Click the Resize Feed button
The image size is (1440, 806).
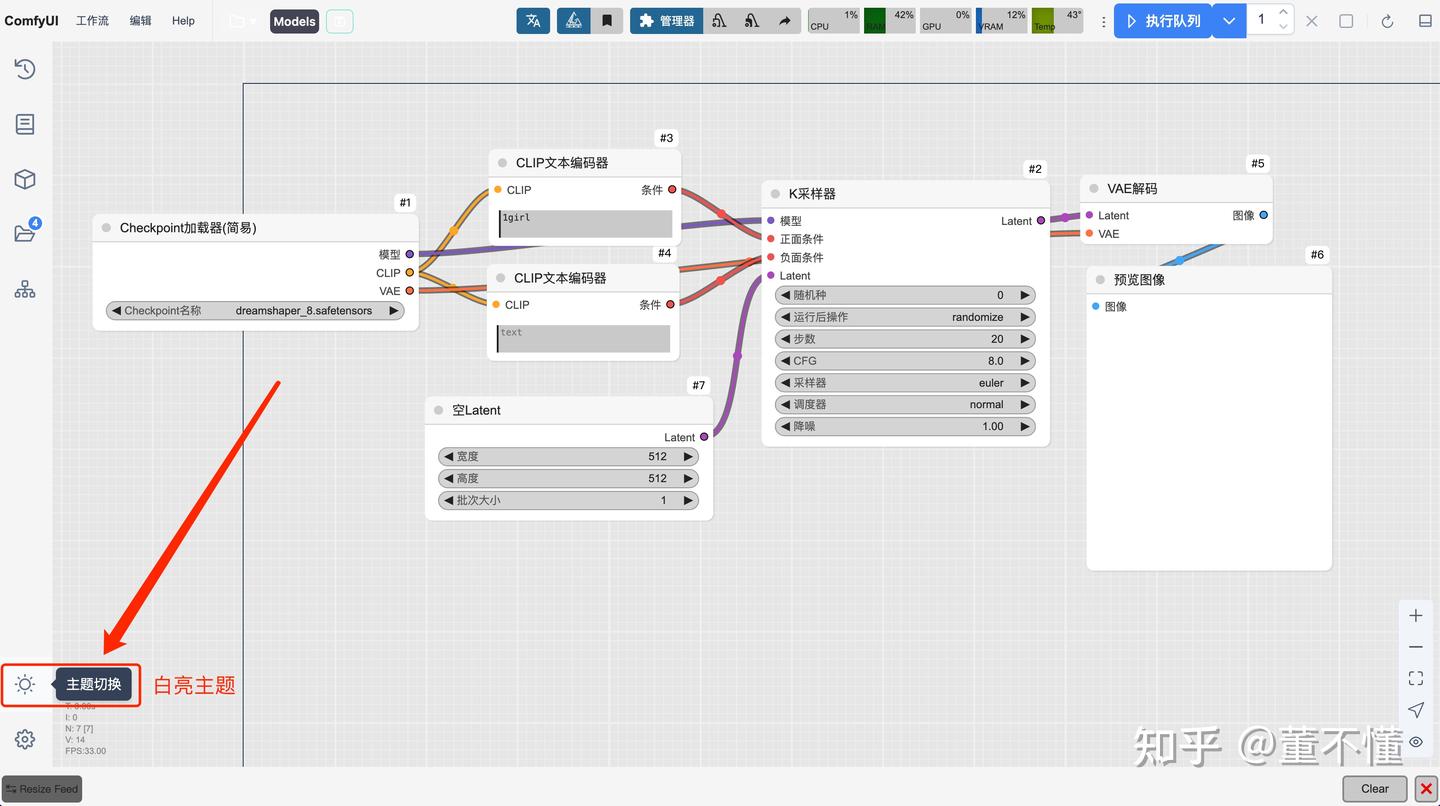click(42, 789)
